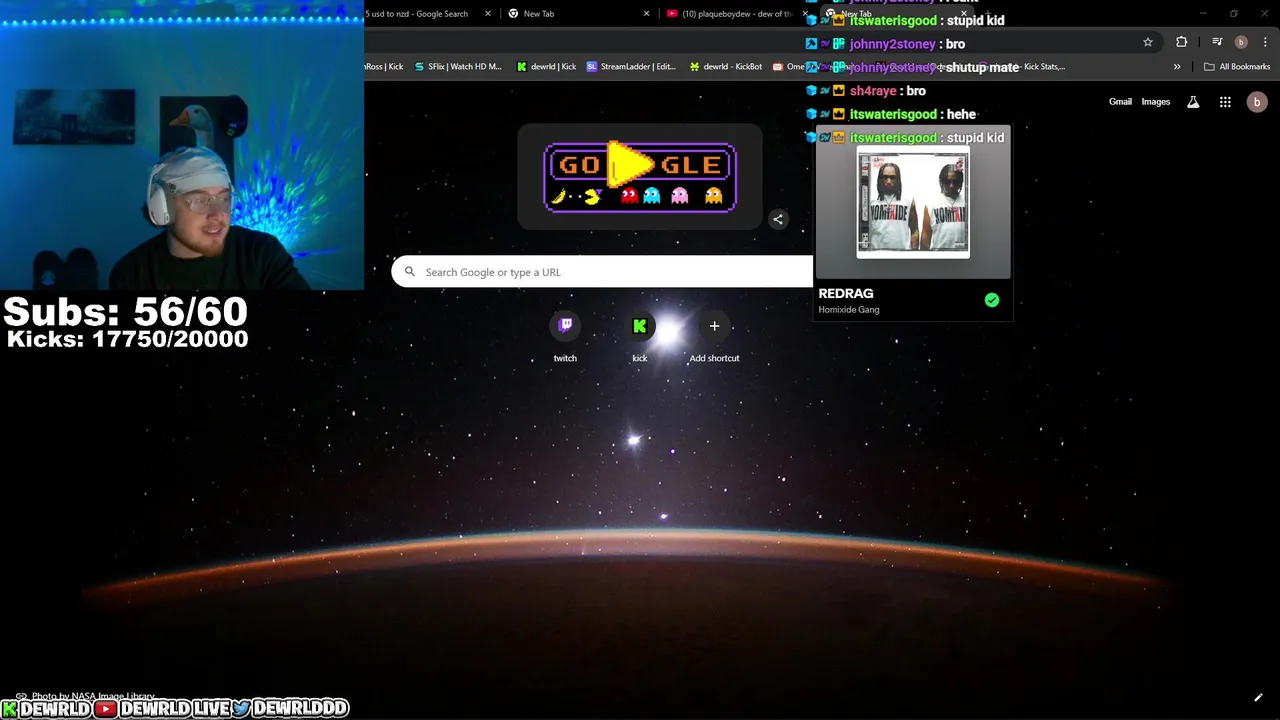Close the 'usd to nzd' Google Search tab
Viewport: 1280px width, 720px height.
(488, 14)
